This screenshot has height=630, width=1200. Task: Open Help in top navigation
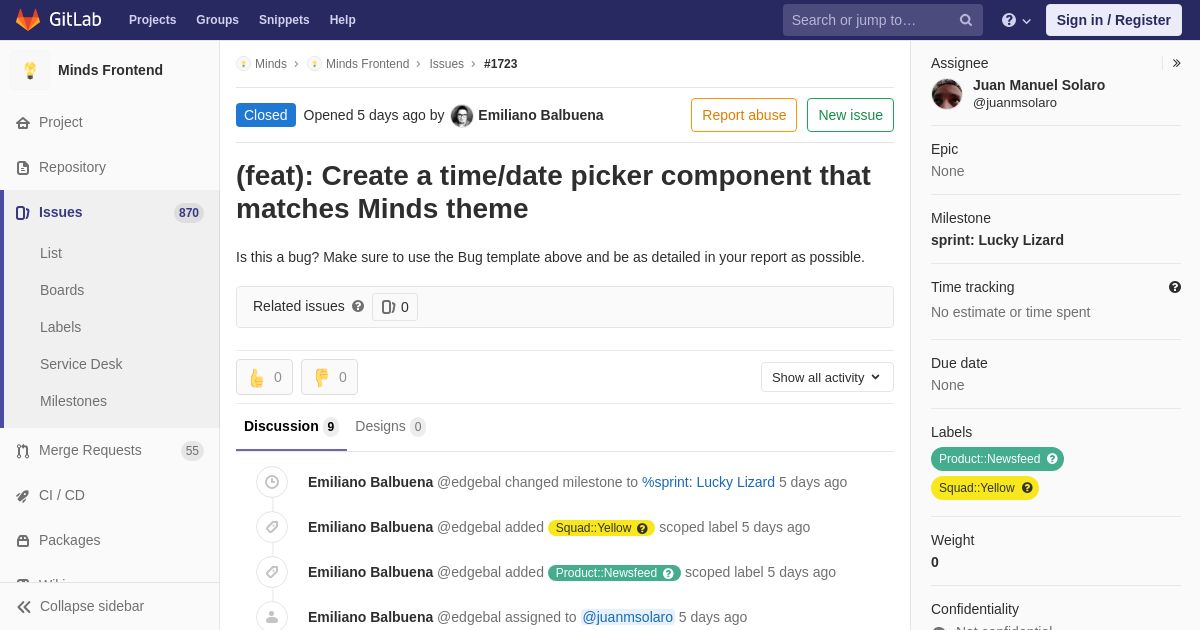pyautogui.click(x=343, y=20)
